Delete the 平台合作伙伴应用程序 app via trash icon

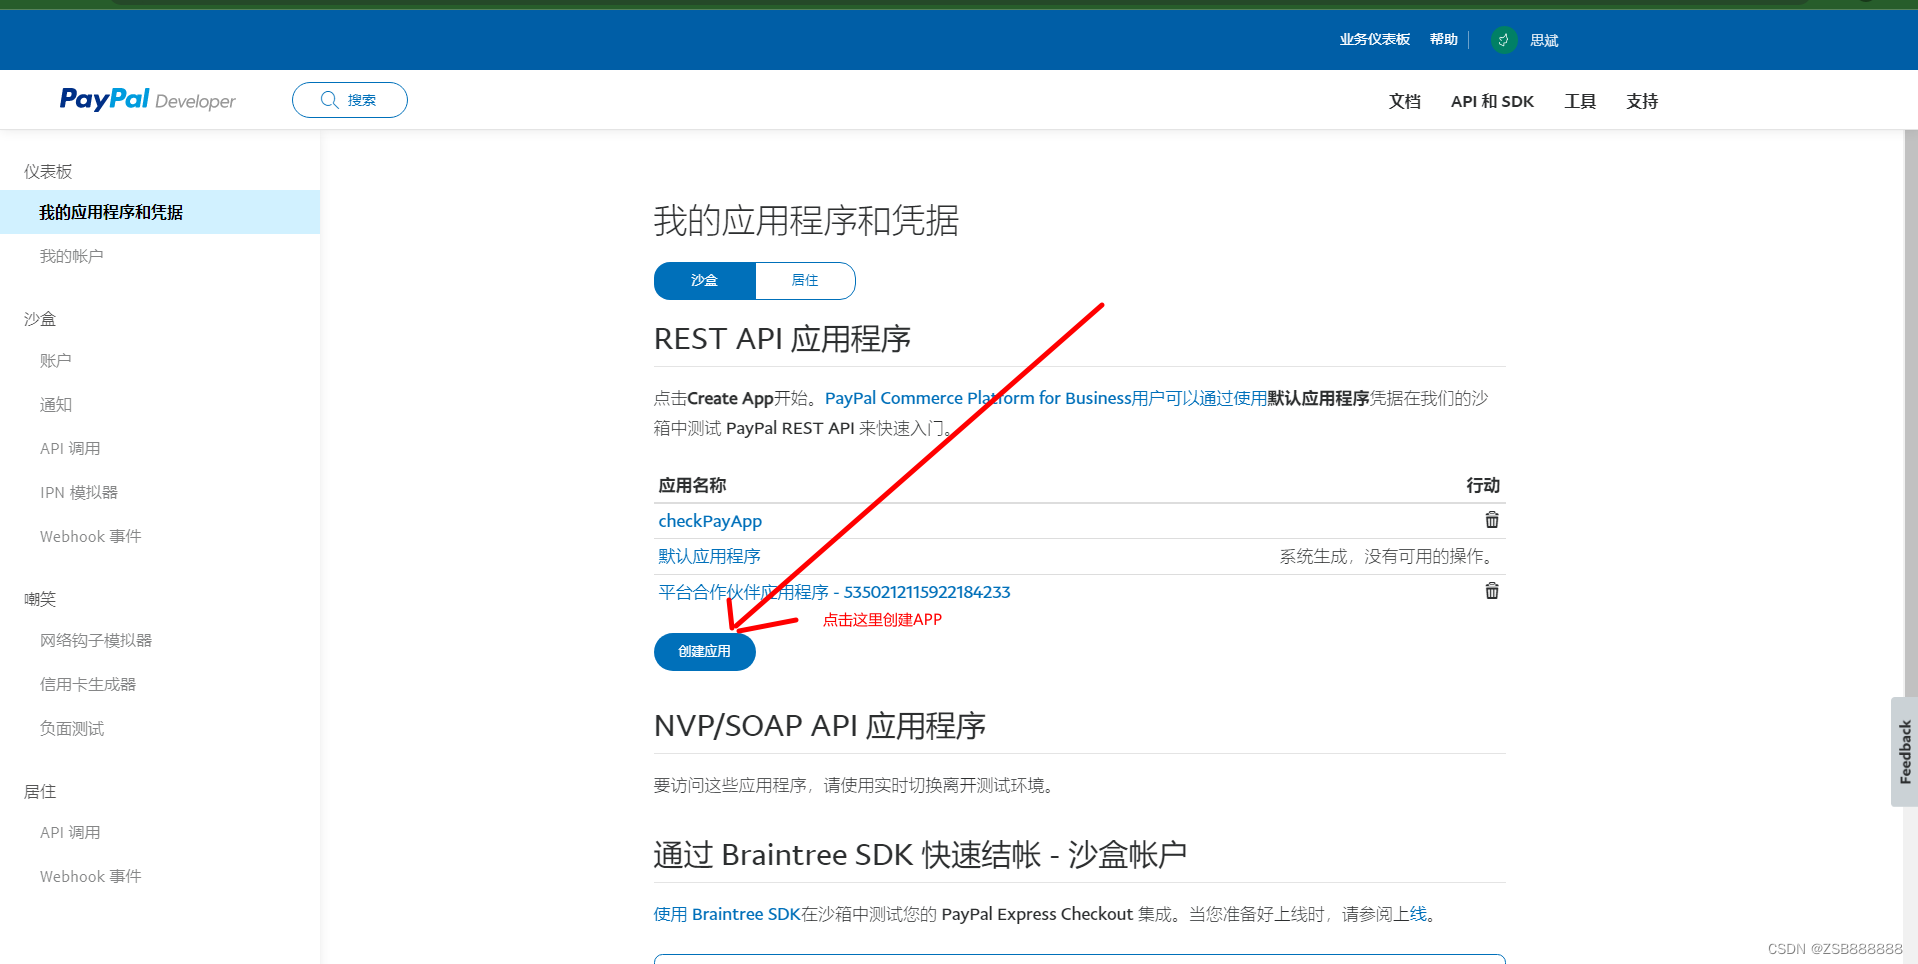click(x=1492, y=591)
